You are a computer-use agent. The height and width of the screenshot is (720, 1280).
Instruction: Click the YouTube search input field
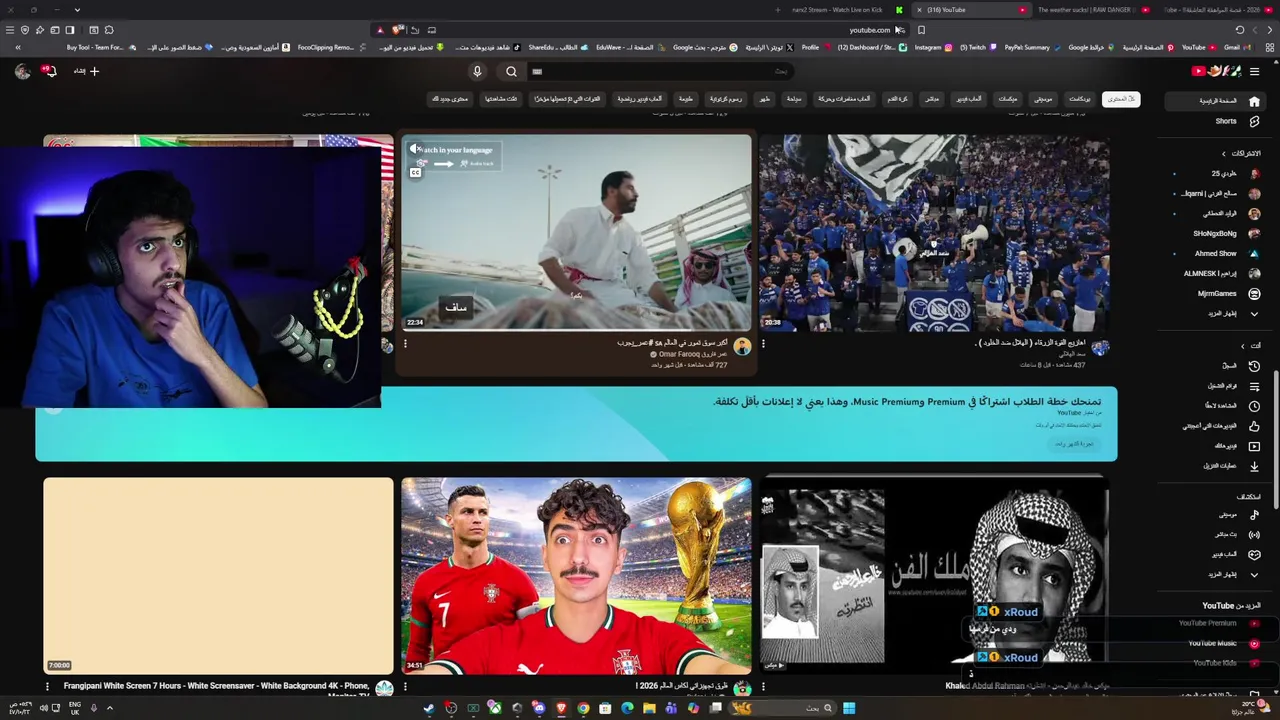(x=660, y=71)
